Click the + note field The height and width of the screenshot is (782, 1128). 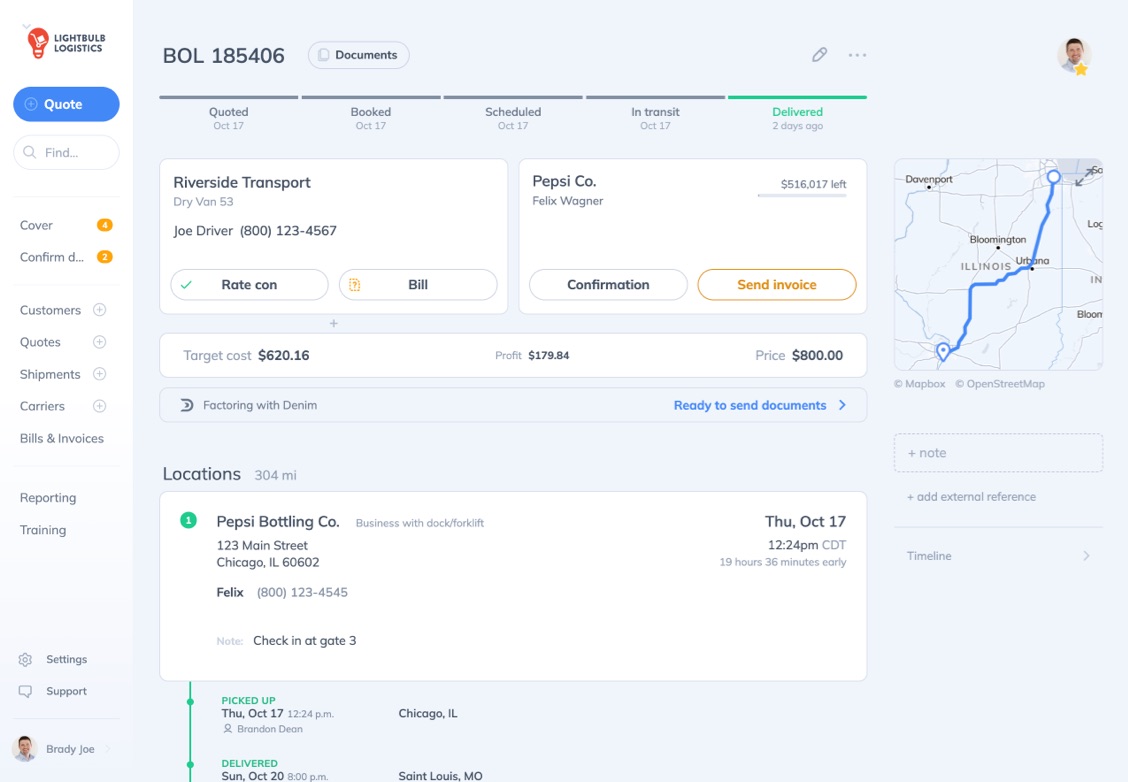point(998,453)
